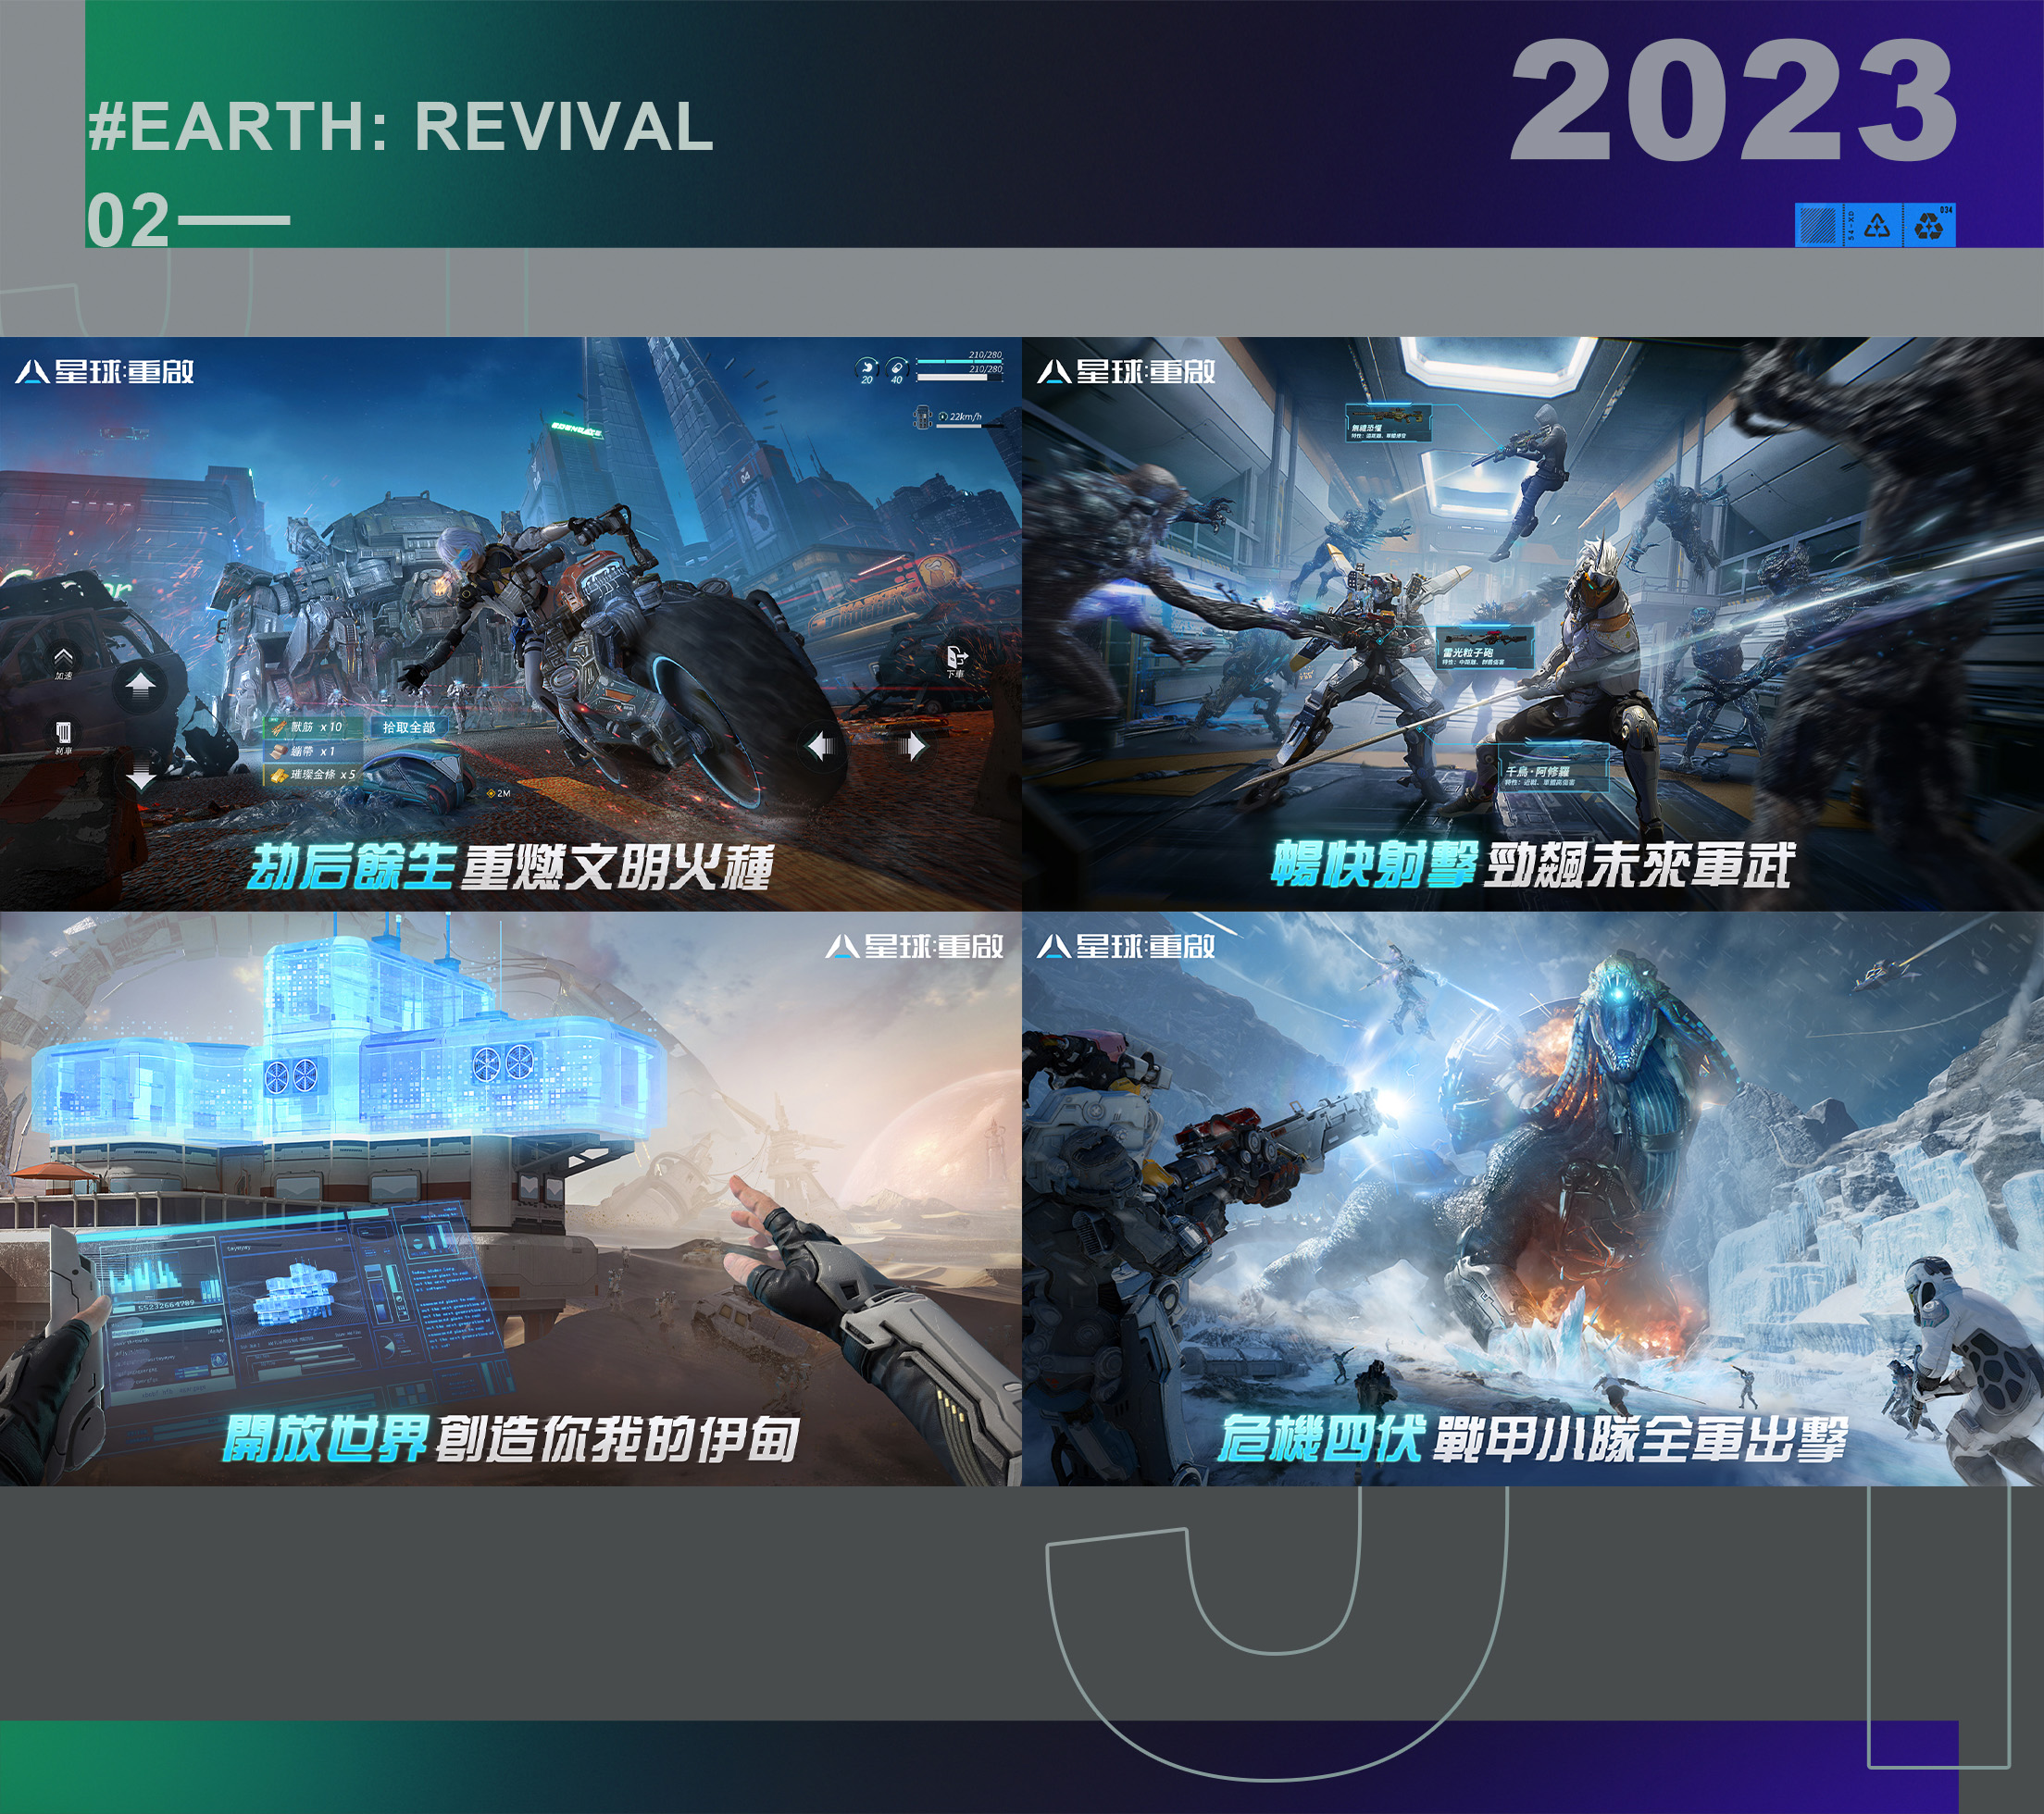Click the 千鳥·阿修羅 weapon info card
This screenshot has width=2044, height=1814.
1553,768
